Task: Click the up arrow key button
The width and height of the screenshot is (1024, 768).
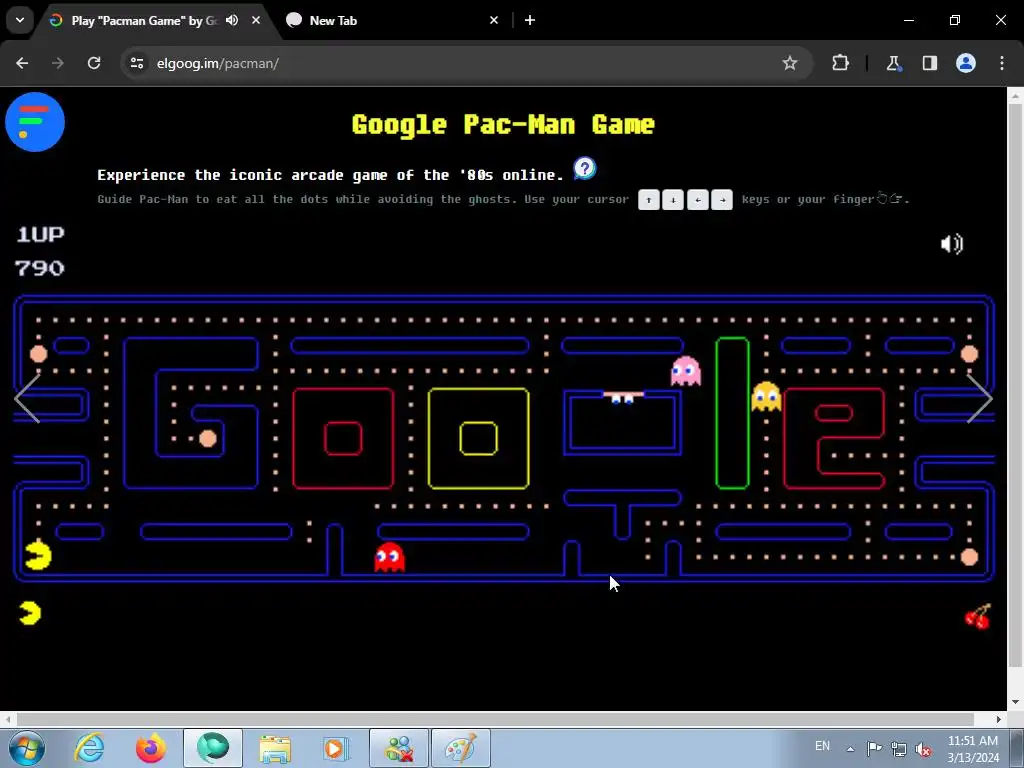Action: click(x=648, y=200)
